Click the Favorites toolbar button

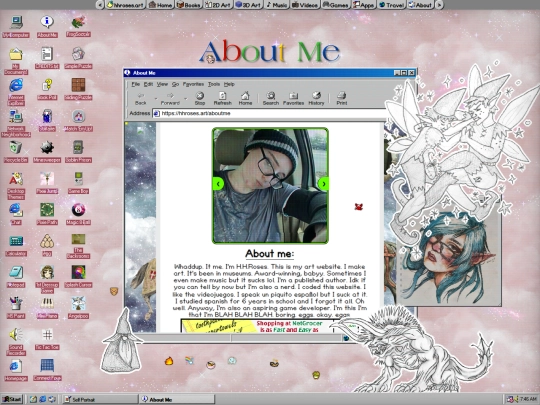[293, 98]
